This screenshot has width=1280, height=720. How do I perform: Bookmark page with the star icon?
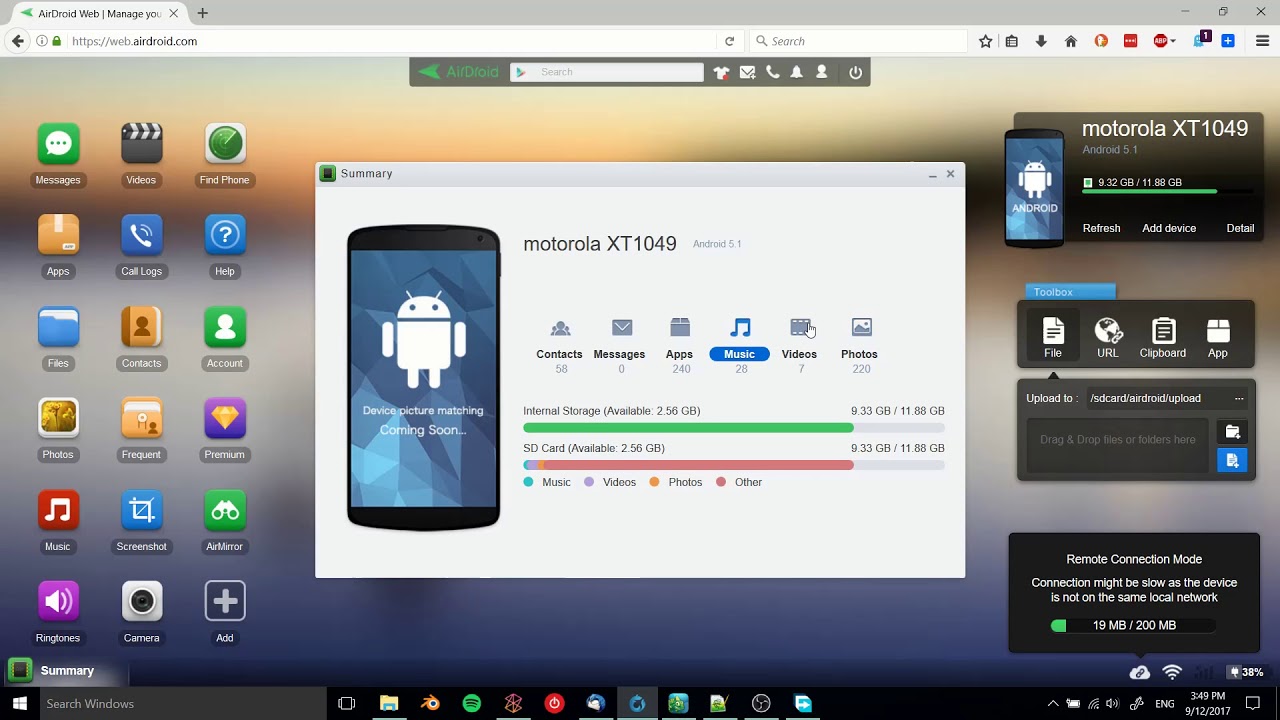tap(986, 41)
